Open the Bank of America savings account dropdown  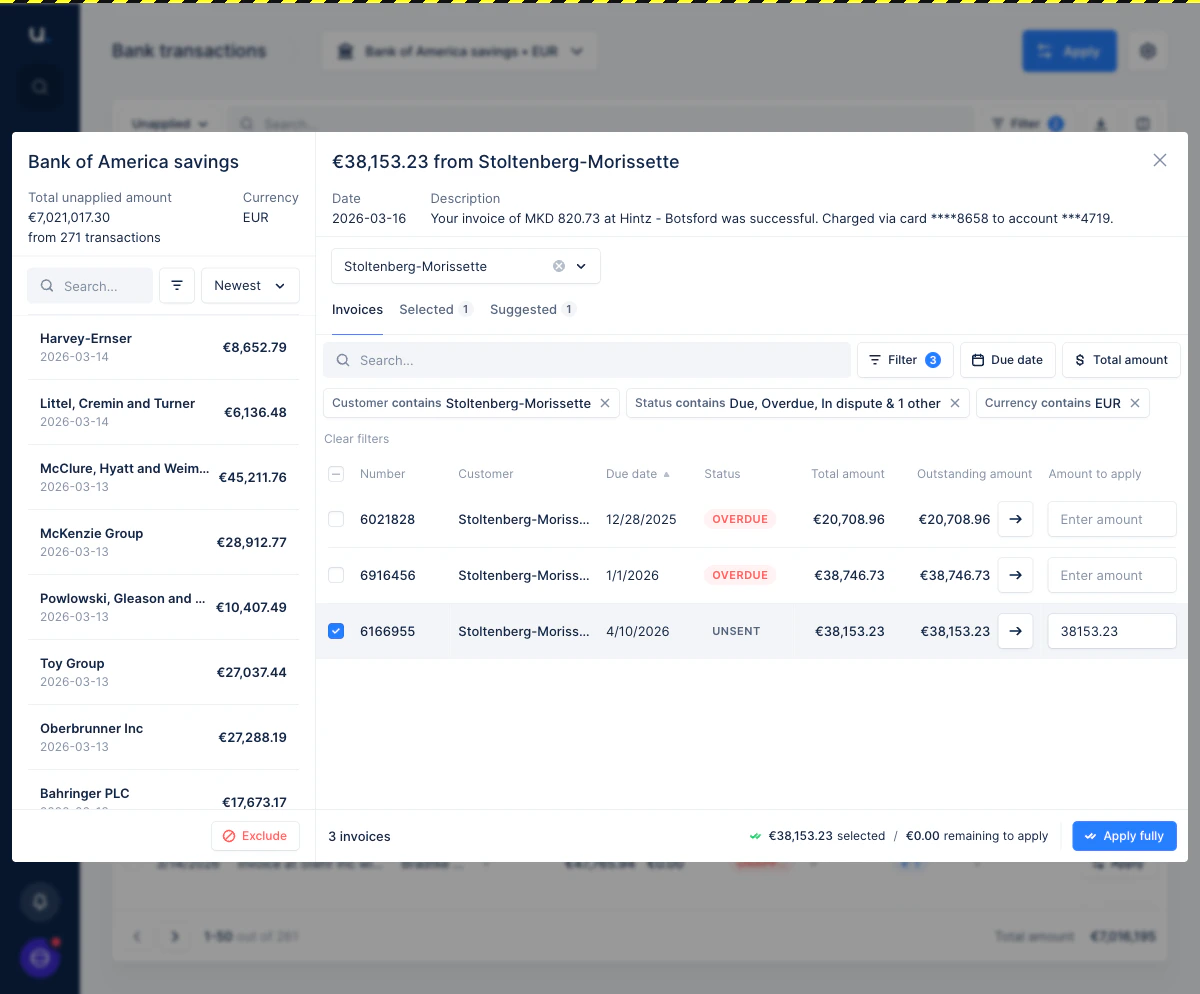point(460,51)
